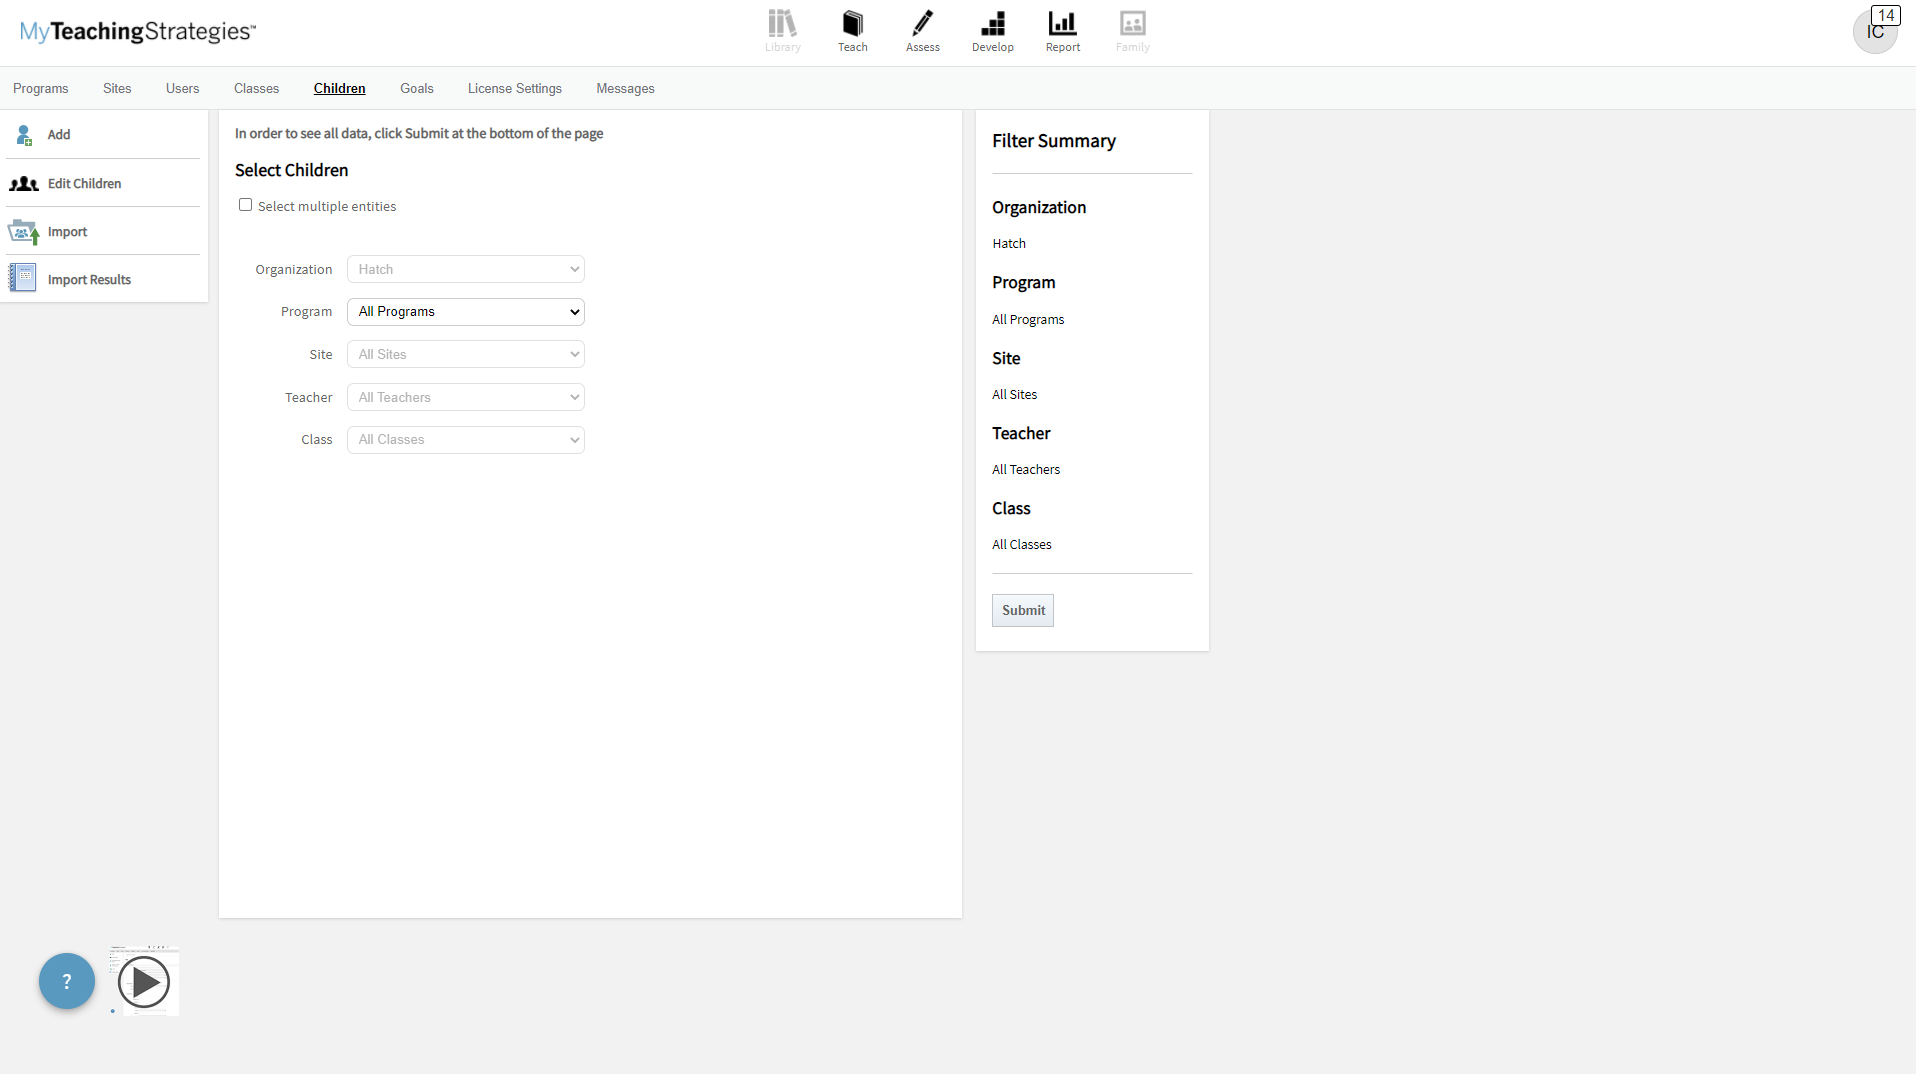Enable Select multiple entities checkbox

click(x=245, y=205)
